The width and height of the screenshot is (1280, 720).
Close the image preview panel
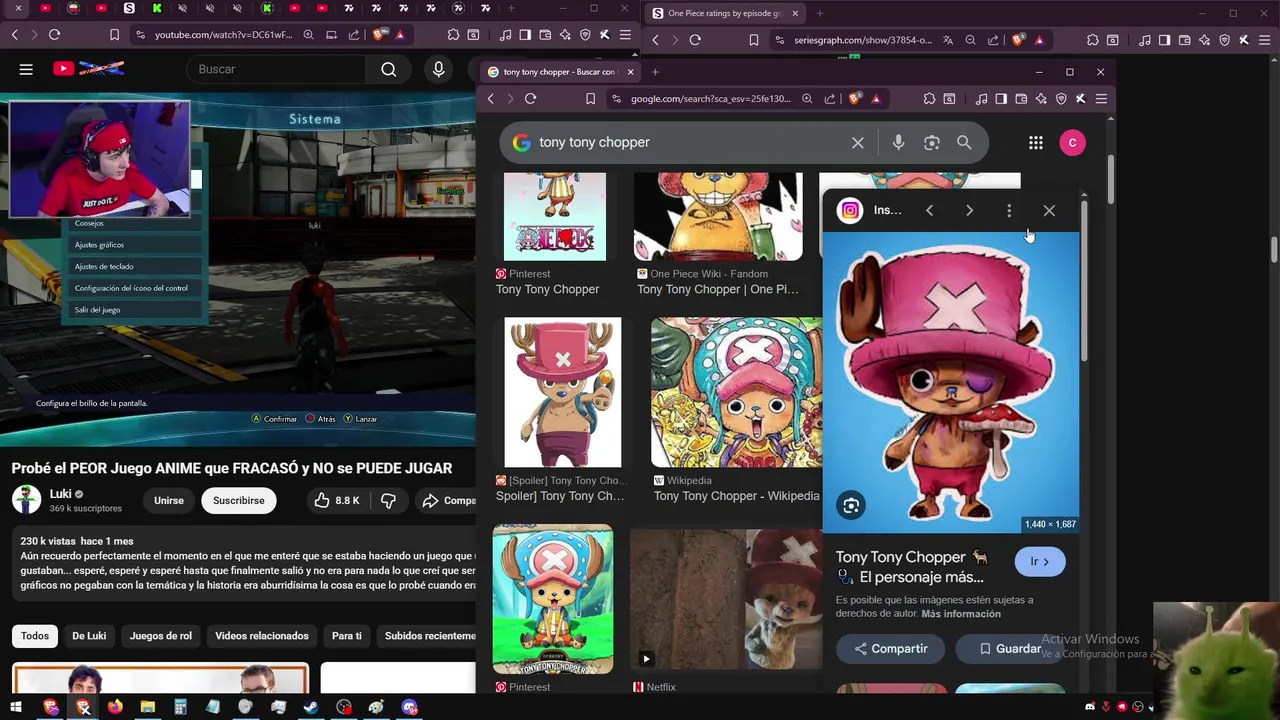point(1049,211)
